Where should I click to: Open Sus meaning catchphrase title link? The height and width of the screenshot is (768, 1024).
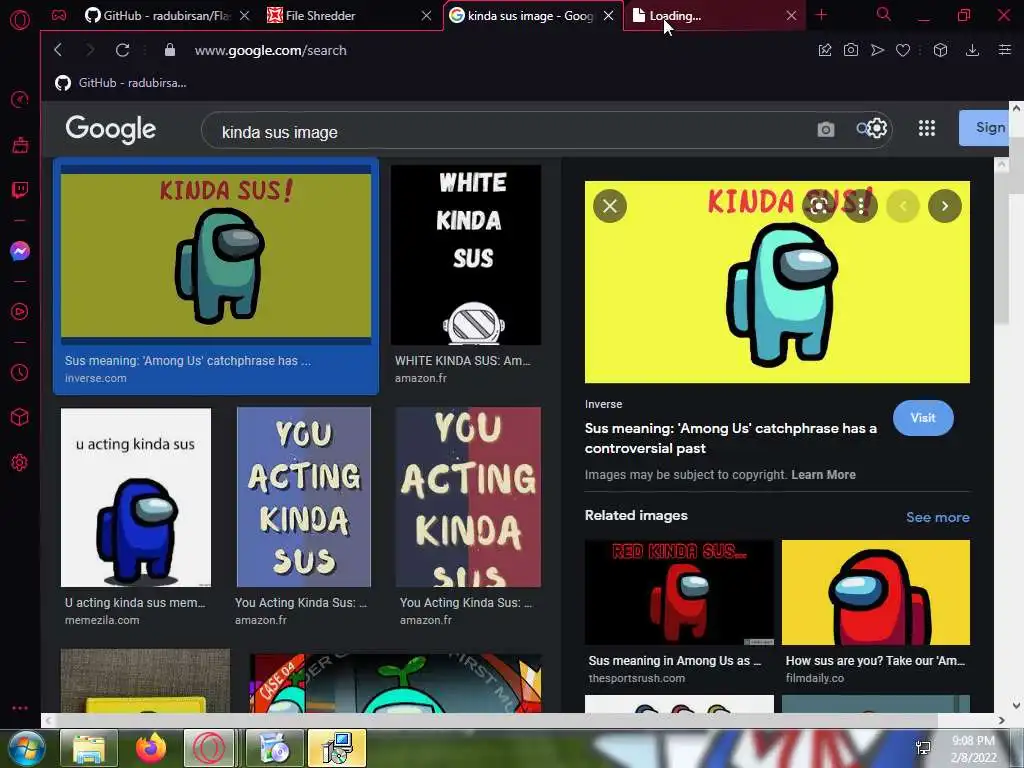tap(730, 438)
